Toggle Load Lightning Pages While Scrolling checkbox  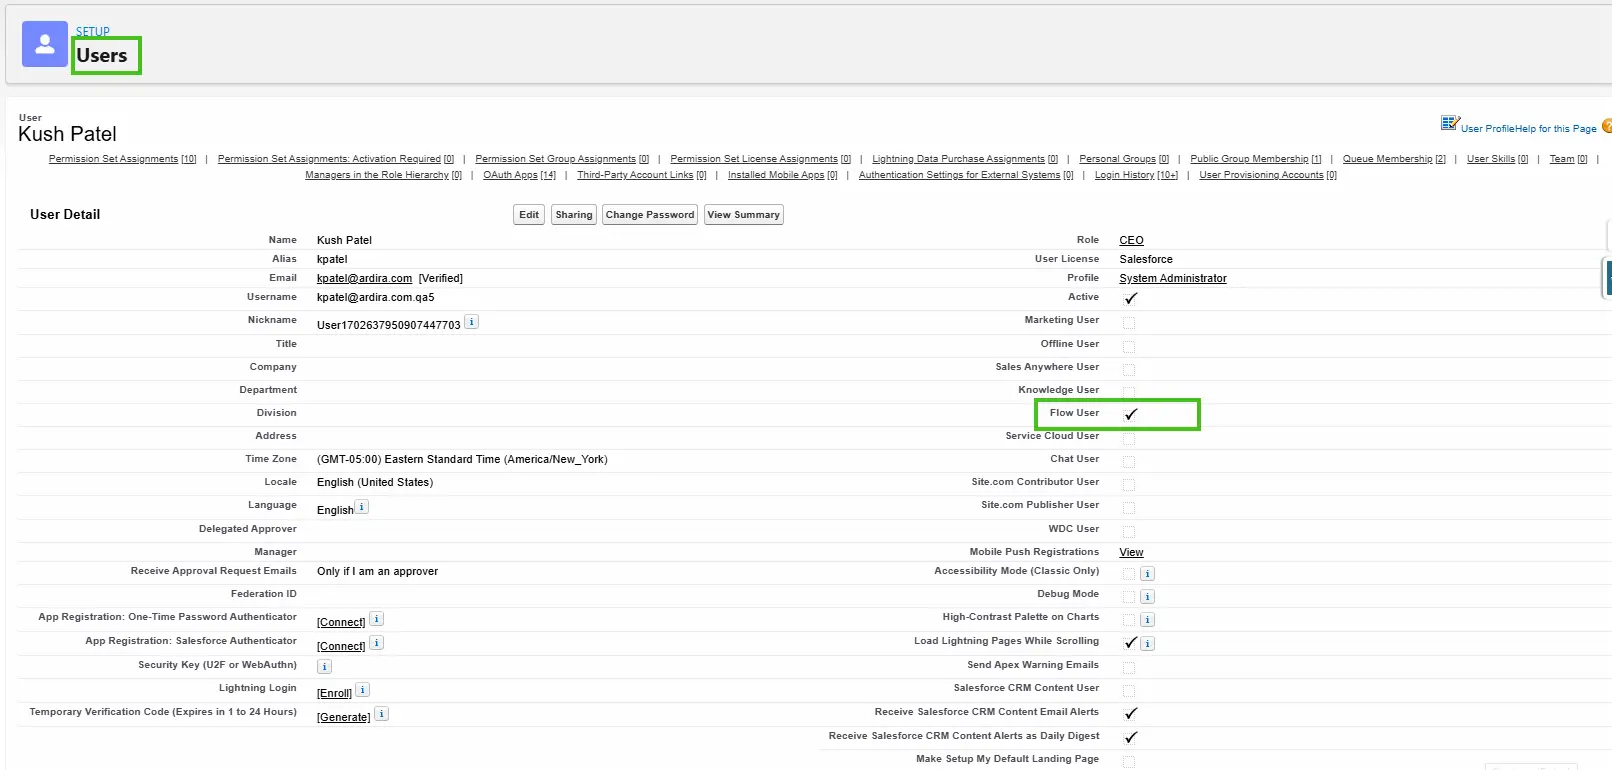tap(1130, 643)
